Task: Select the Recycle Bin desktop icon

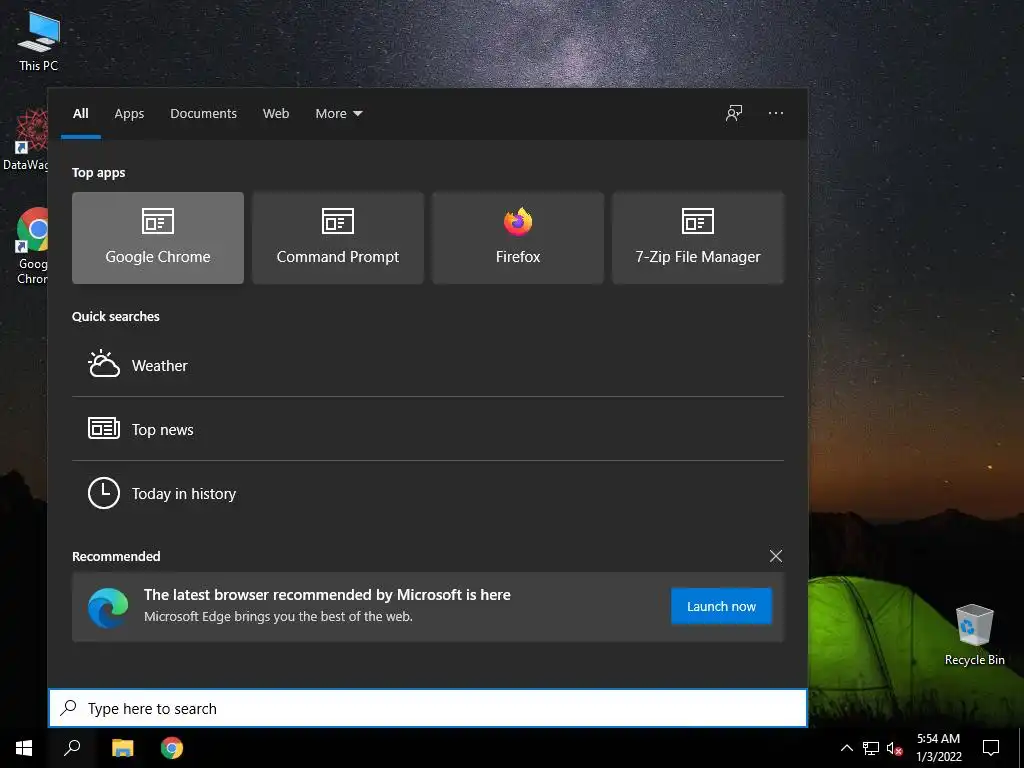Action: (x=974, y=635)
